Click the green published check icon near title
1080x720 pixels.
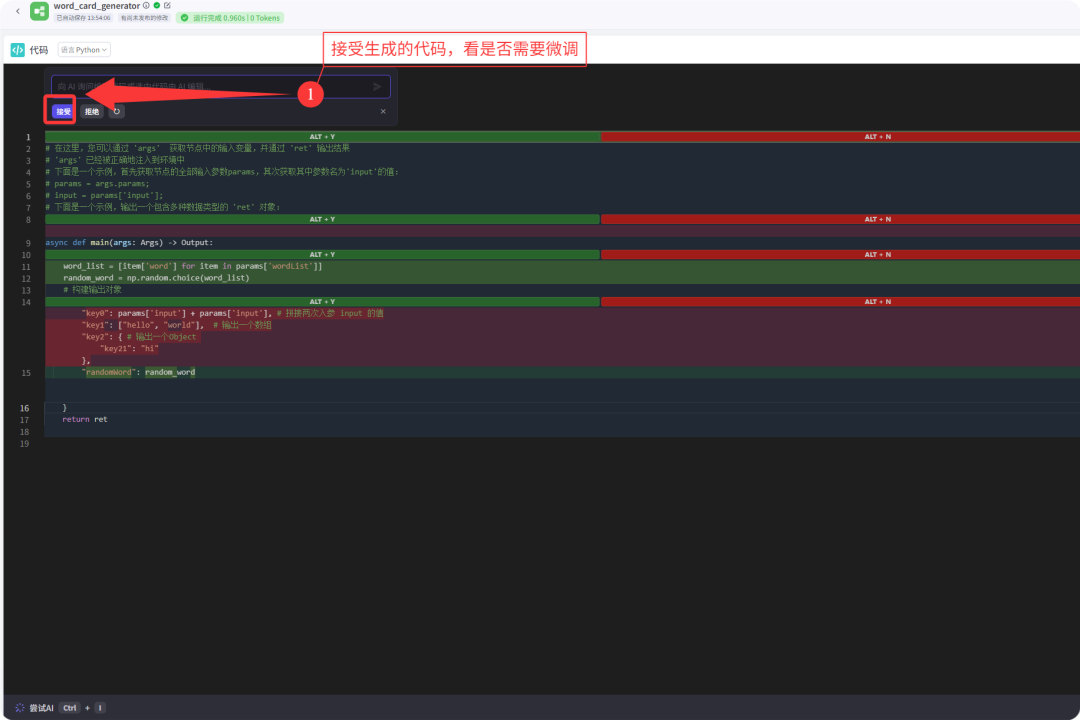(157, 6)
